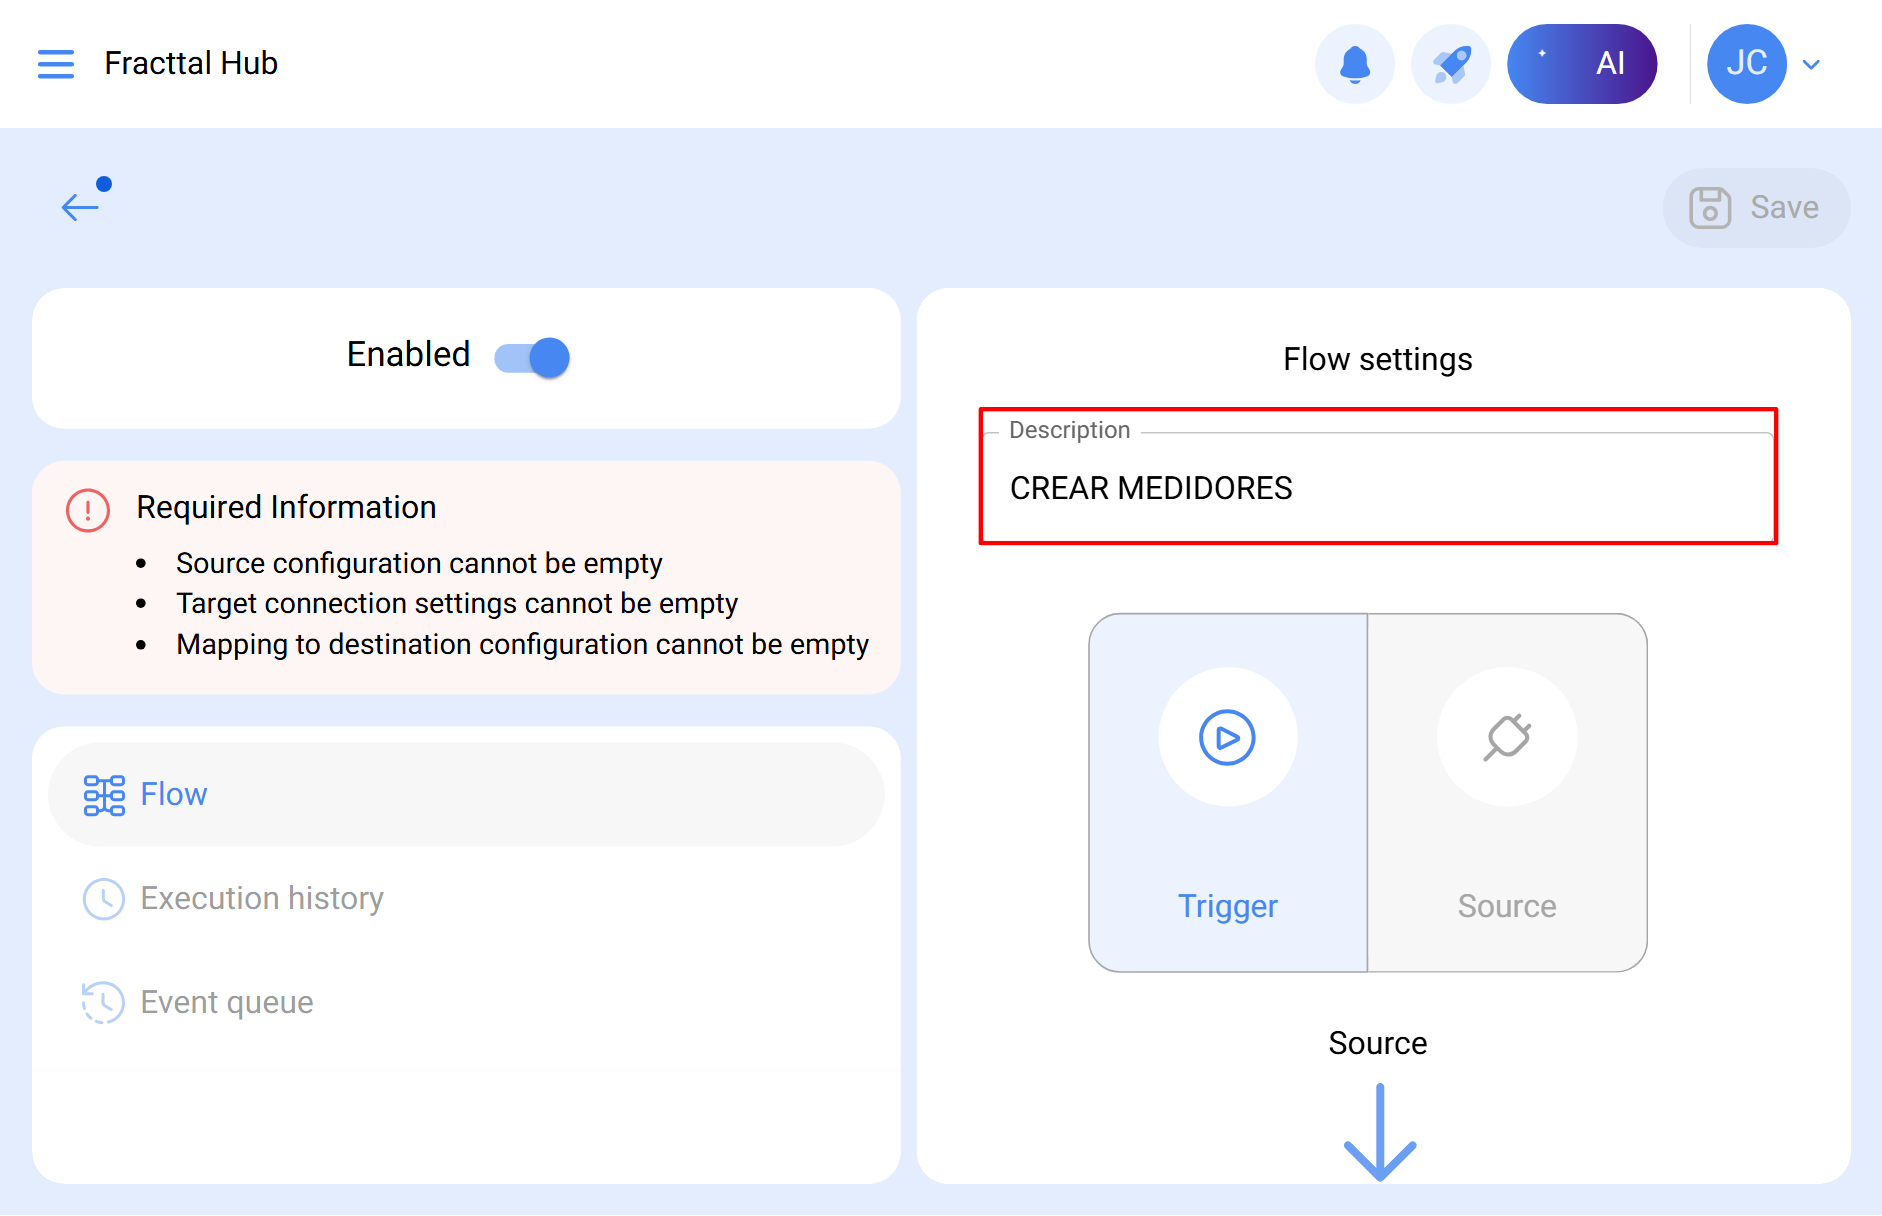Open Execution history section

click(x=262, y=898)
